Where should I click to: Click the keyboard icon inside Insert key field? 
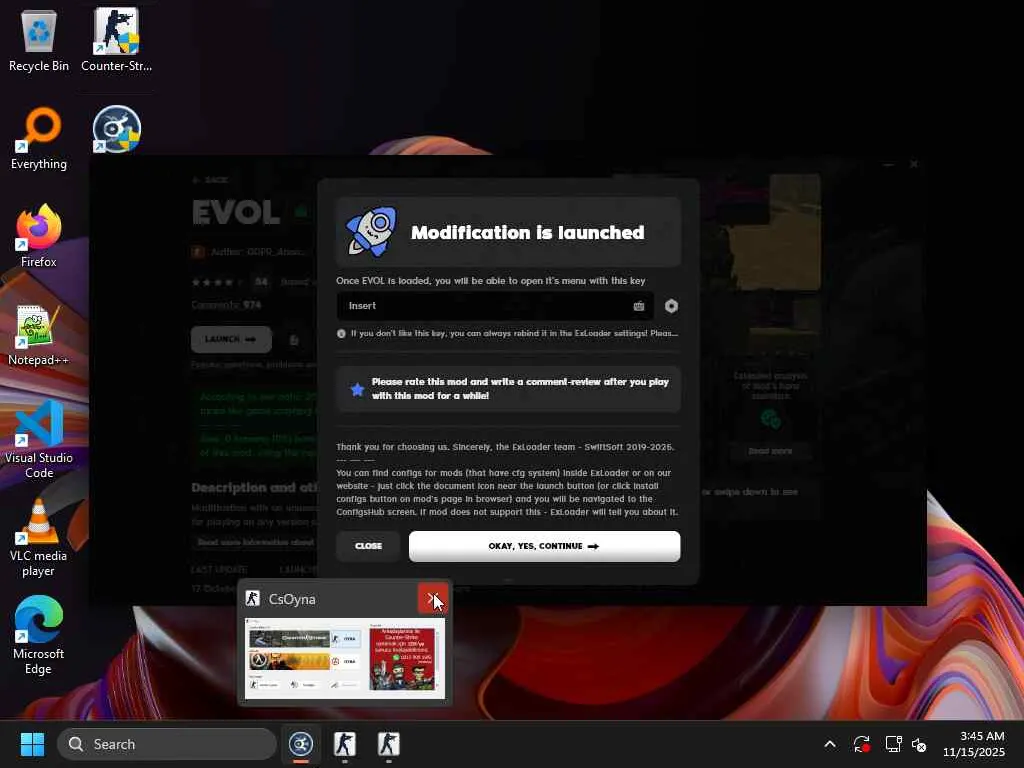pos(639,306)
